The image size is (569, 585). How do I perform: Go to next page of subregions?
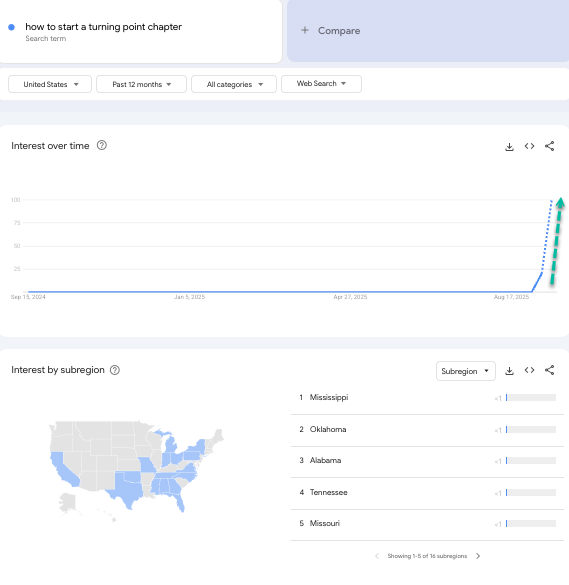478,556
